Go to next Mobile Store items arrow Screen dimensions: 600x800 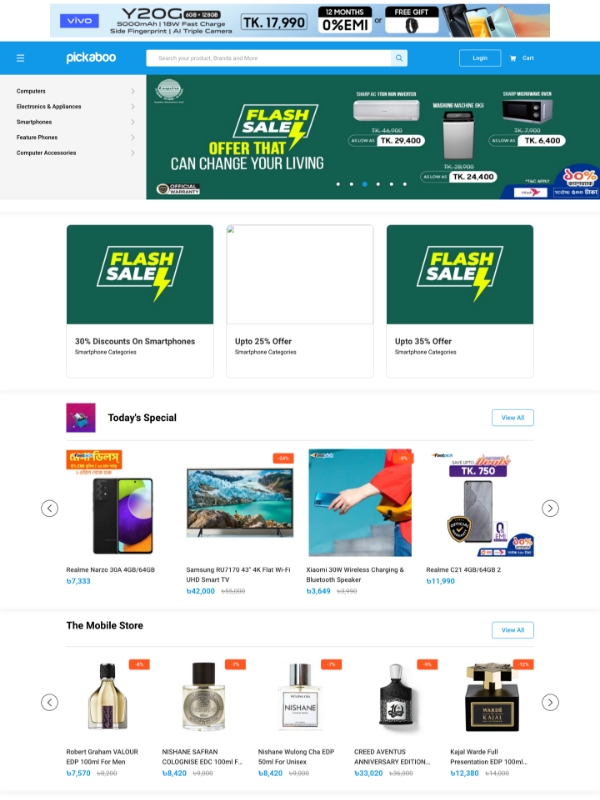(x=550, y=703)
